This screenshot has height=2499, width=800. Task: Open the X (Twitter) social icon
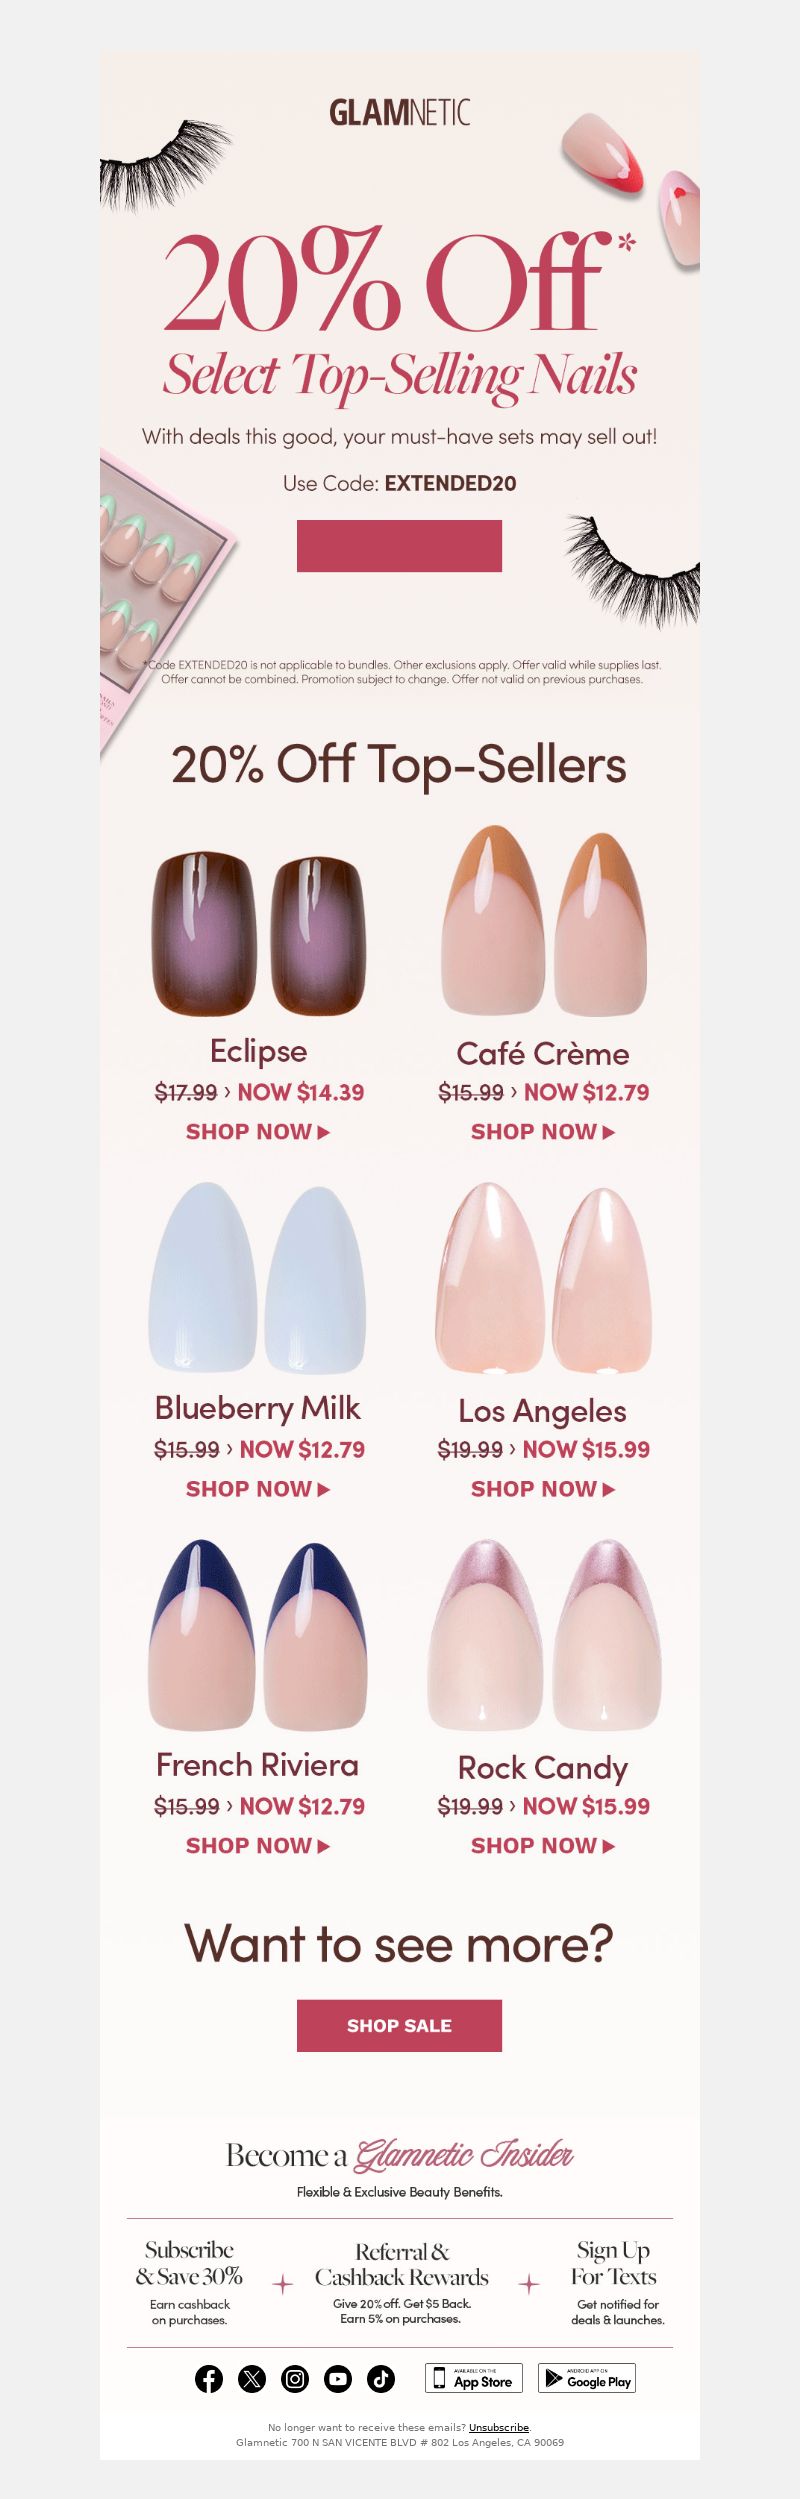pos(252,2379)
